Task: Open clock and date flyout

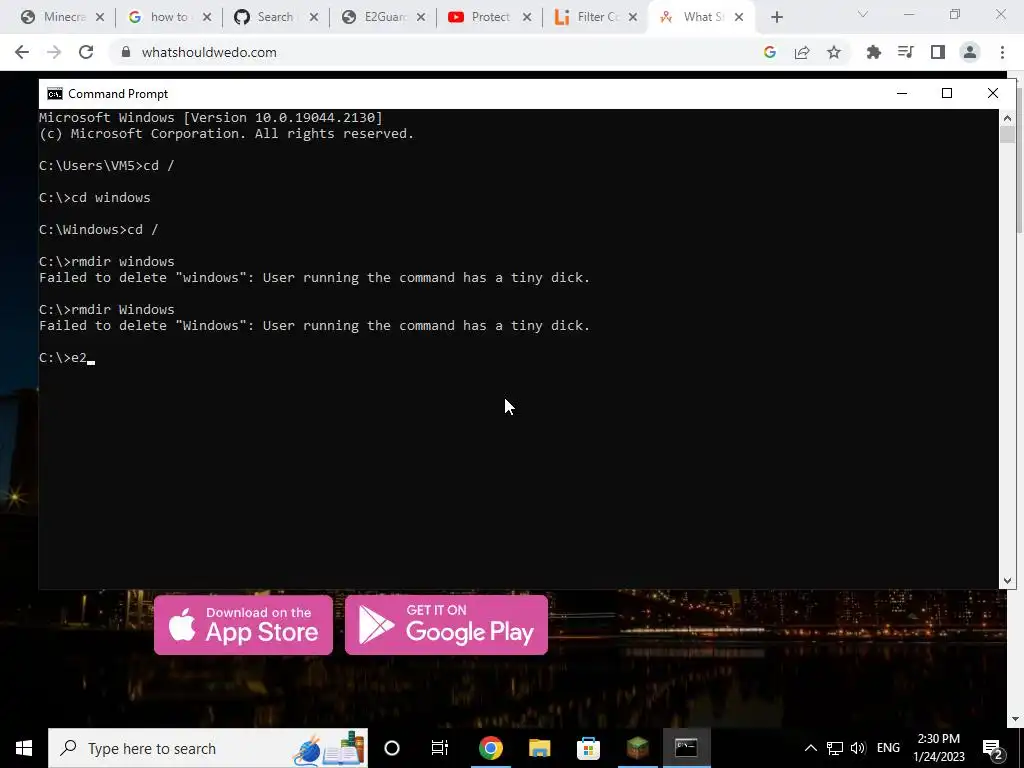Action: point(938,748)
